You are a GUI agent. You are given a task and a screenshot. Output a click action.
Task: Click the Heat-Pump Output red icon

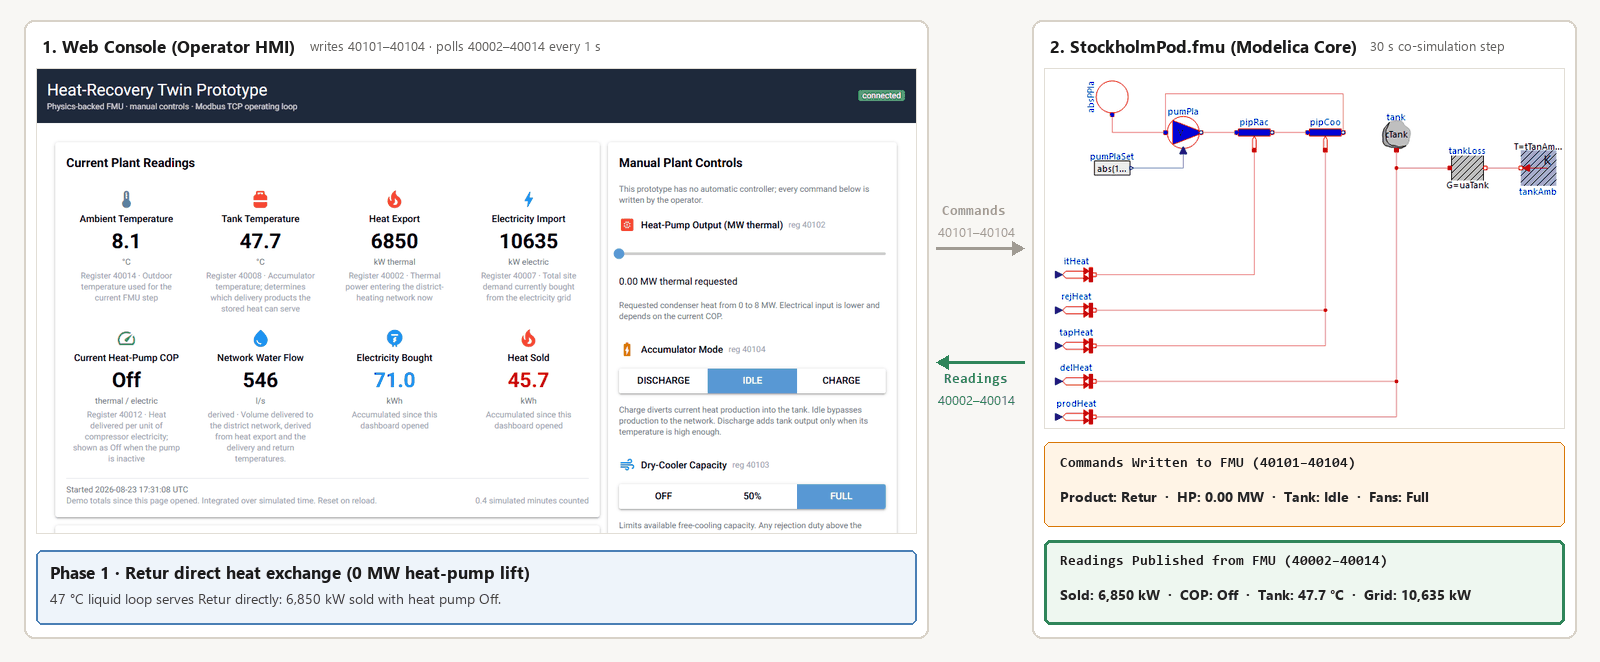(627, 225)
